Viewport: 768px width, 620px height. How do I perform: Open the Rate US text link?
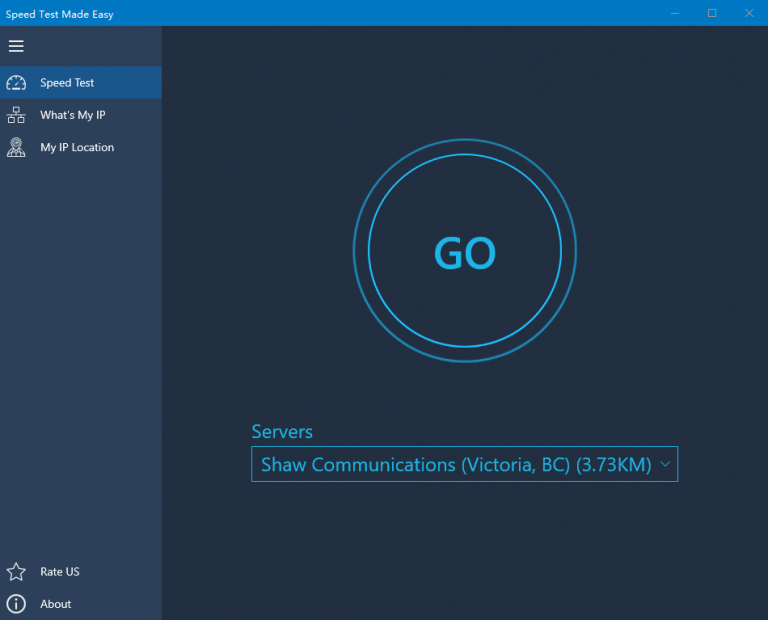60,572
